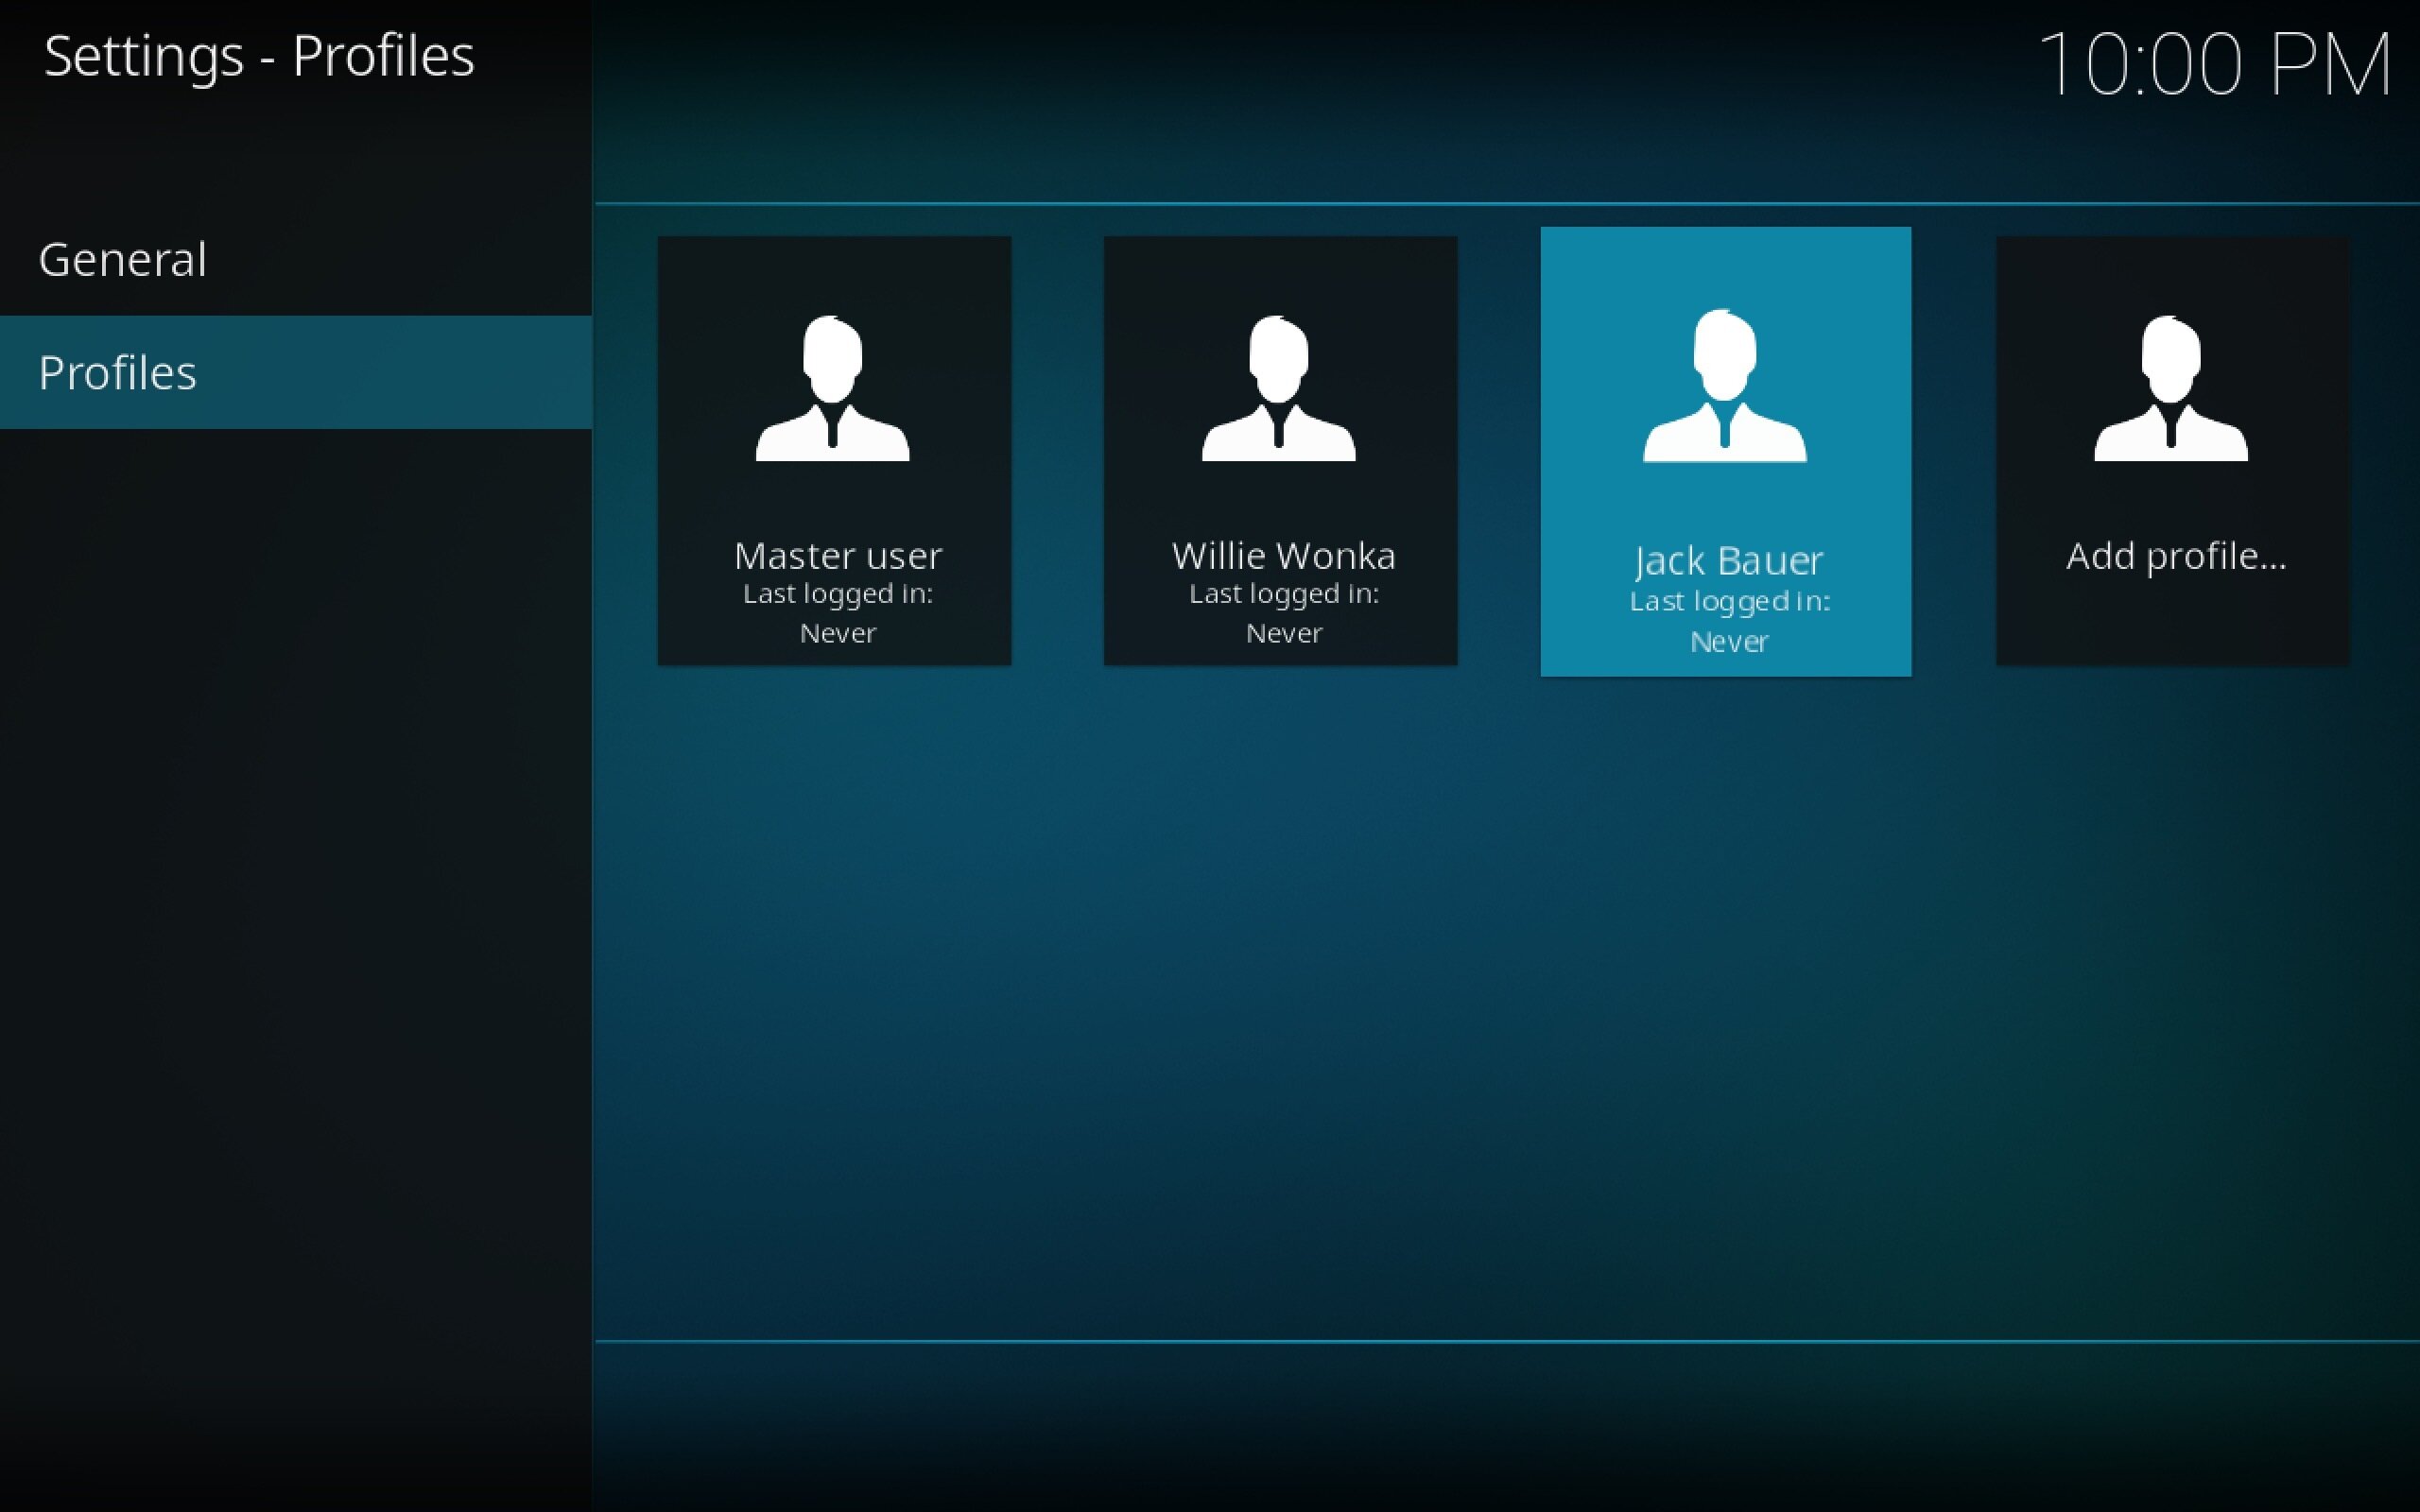Click the Jack Bauer name text
This screenshot has width=2420, height=1512.
(x=1728, y=561)
